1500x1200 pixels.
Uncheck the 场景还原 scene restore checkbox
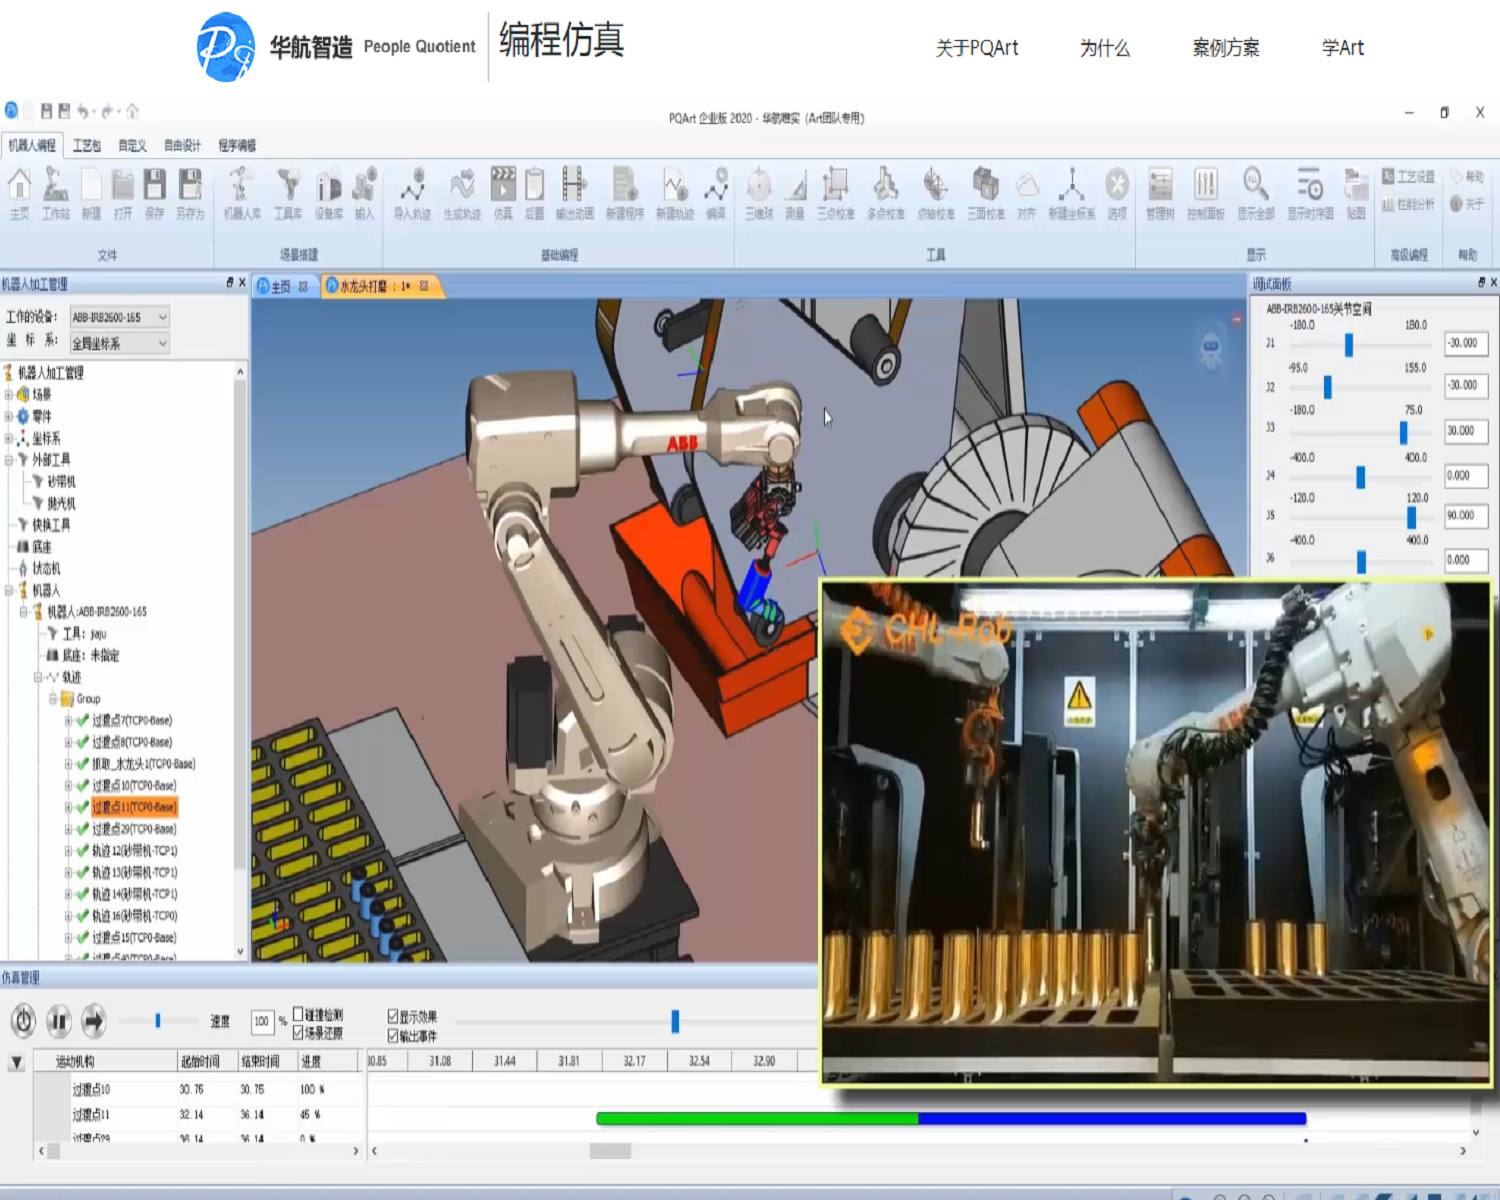point(298,1033)
